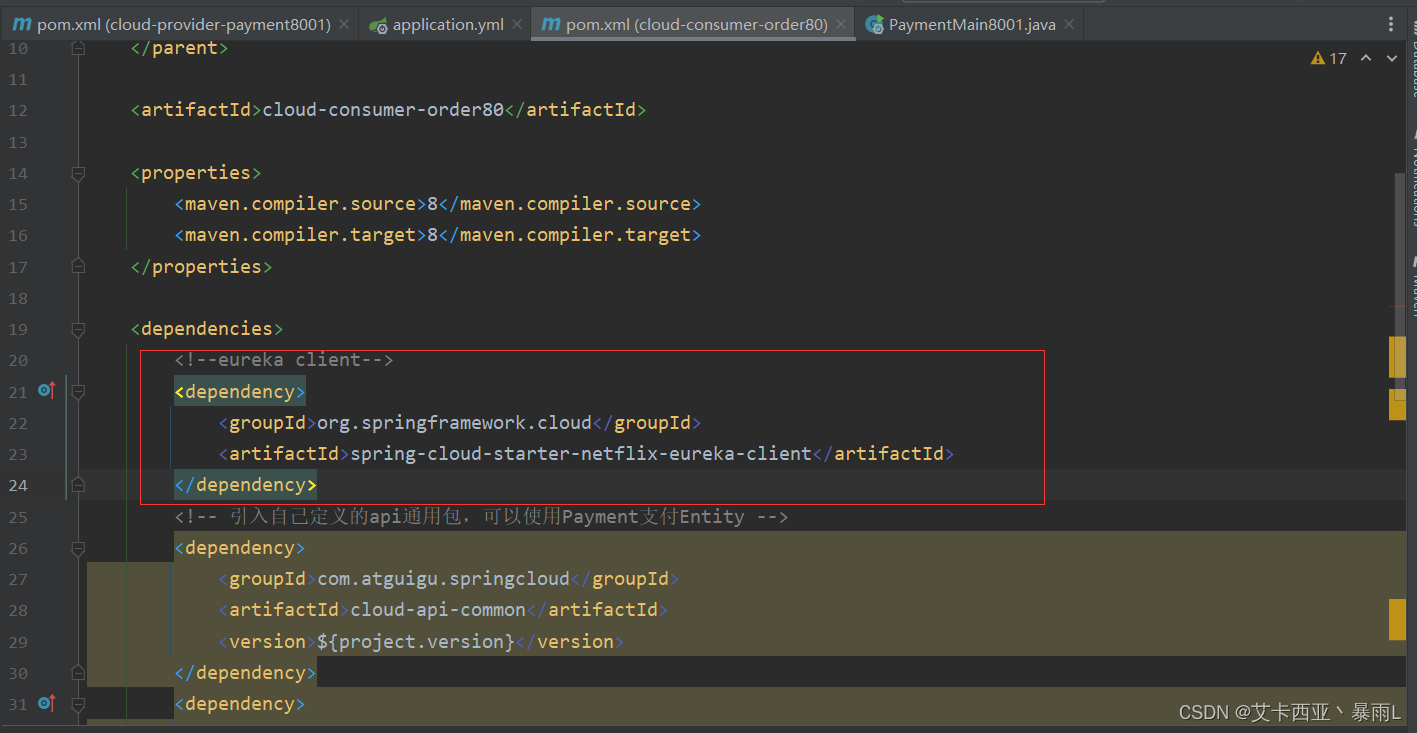Click spring-cloud-starter-netflix-eureka-client artifactId value
The height and width of the screenshot is (733, 1417).
pyautogui.click(x=581, y=454)
